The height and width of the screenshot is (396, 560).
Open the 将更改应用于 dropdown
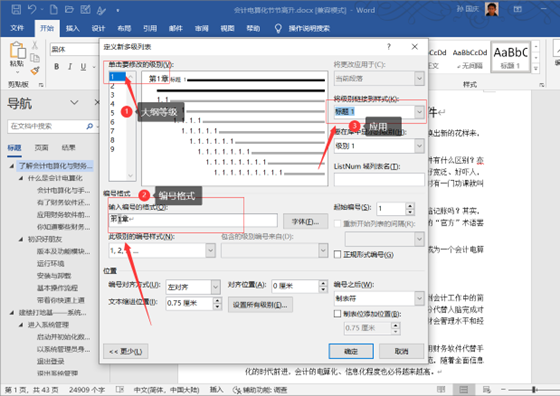click(419, 78)
